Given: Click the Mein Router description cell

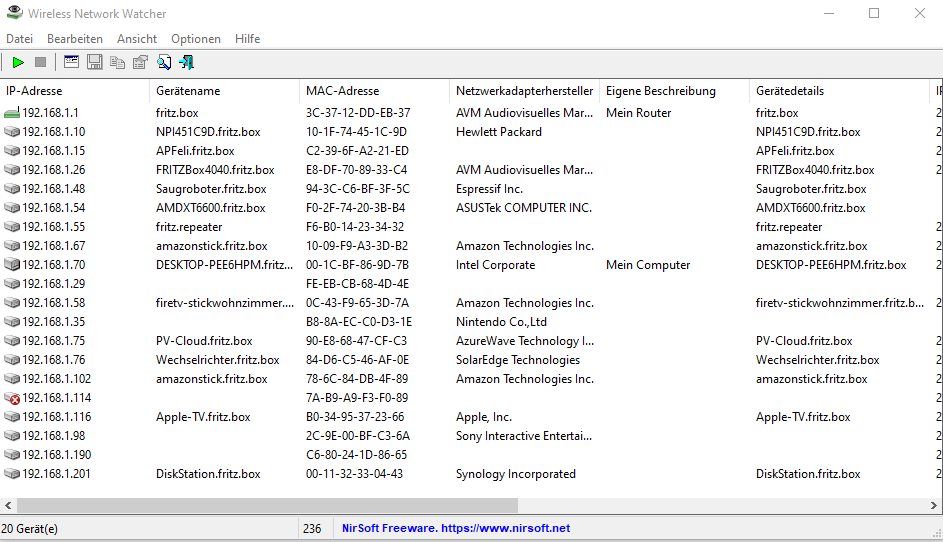Looking at the screenshot, I should point(638,112).
